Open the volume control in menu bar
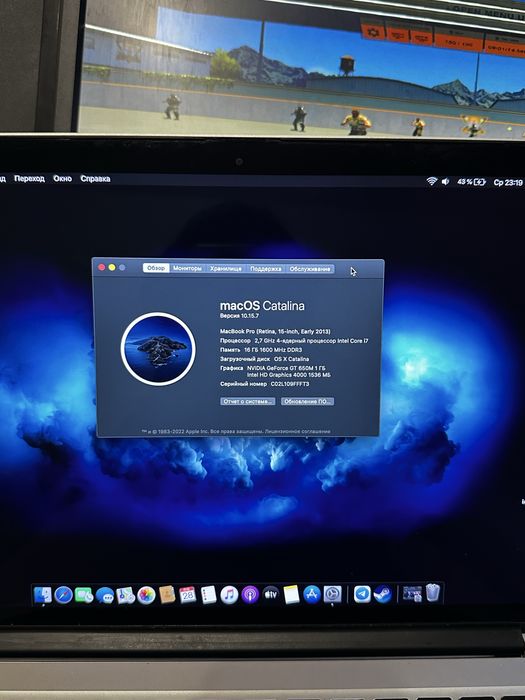 [445, 181]
